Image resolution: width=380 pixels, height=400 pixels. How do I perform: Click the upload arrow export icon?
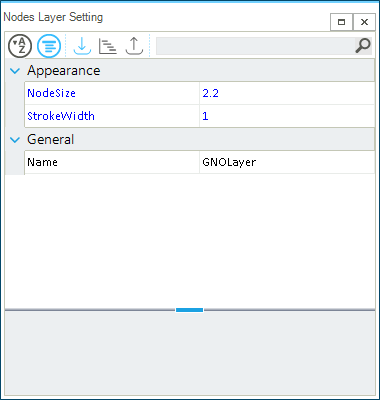tap(134, 46)
